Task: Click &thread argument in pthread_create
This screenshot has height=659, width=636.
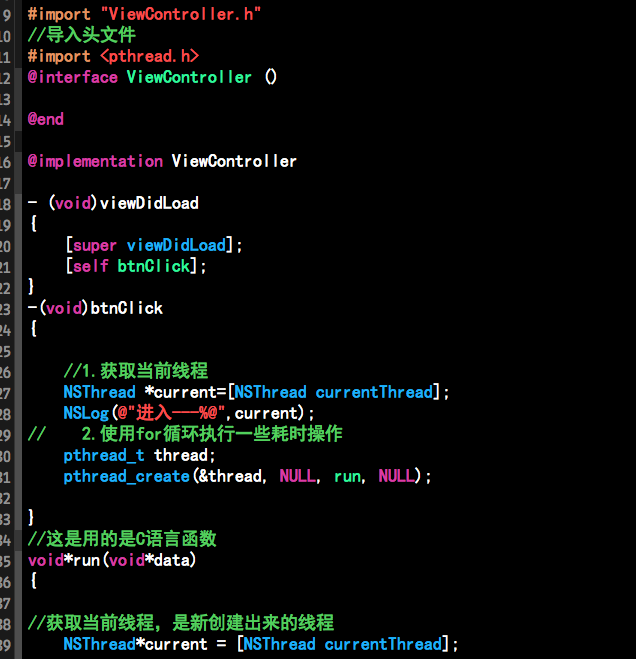Action: click(x=230, y=477)
